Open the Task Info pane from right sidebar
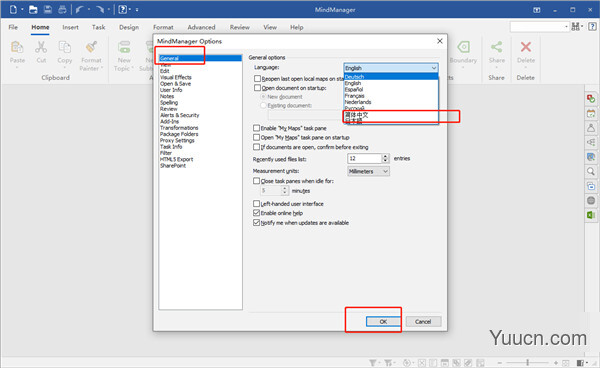600x368 pixels. coord(591,99)
